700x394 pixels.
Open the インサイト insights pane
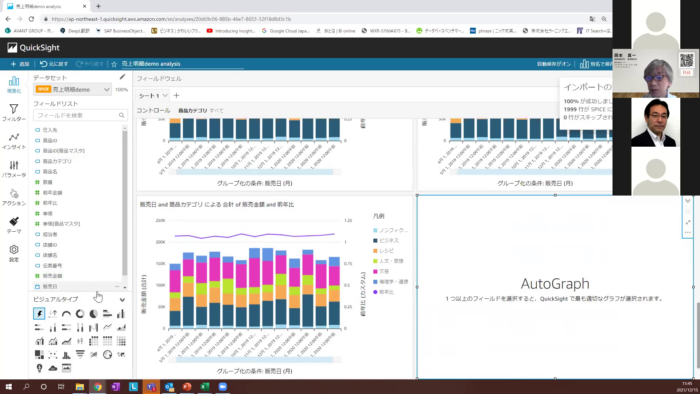(x=14, y=141)
